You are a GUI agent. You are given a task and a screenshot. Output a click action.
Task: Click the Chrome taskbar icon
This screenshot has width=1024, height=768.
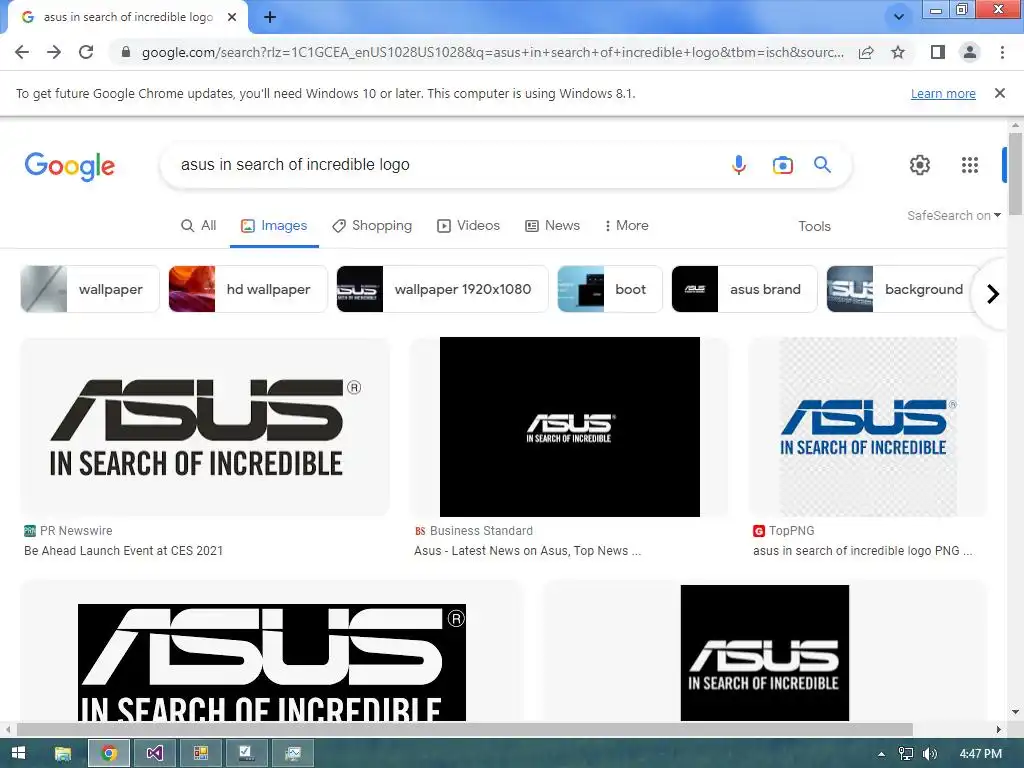(x=109, y=753)
